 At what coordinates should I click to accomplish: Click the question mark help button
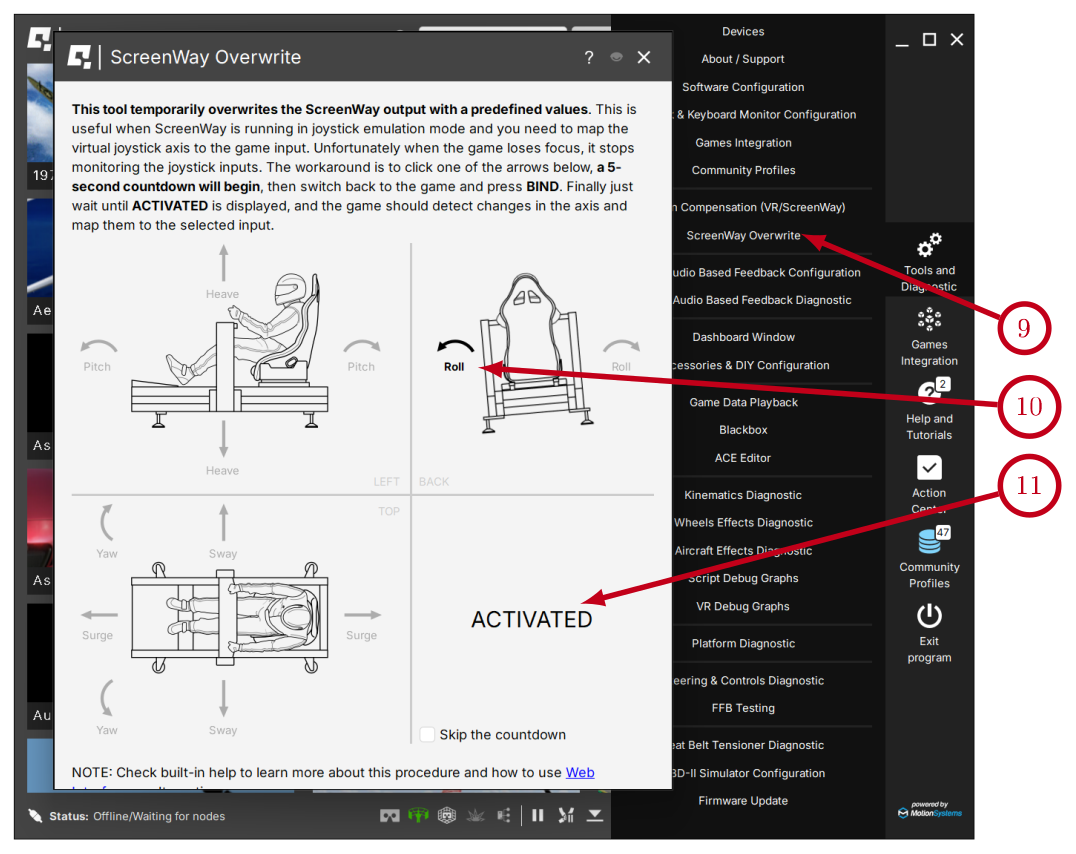click(x=589, y=58)
